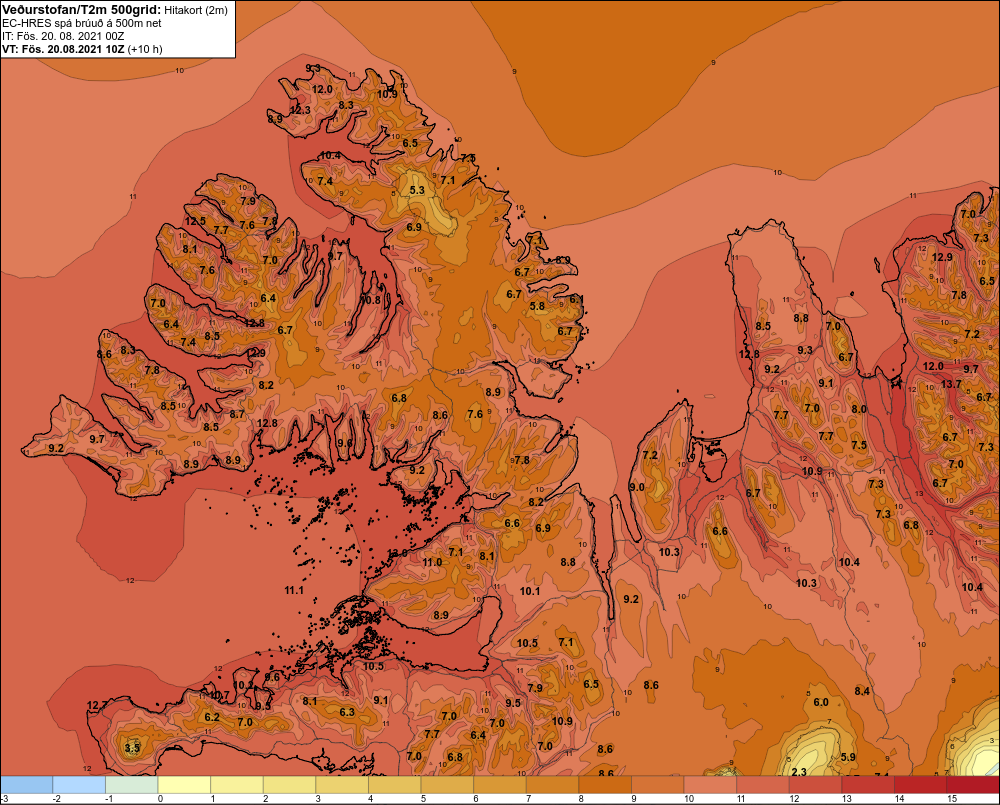
Task: Click the legend scale label '7'
Action: point(529,799)
